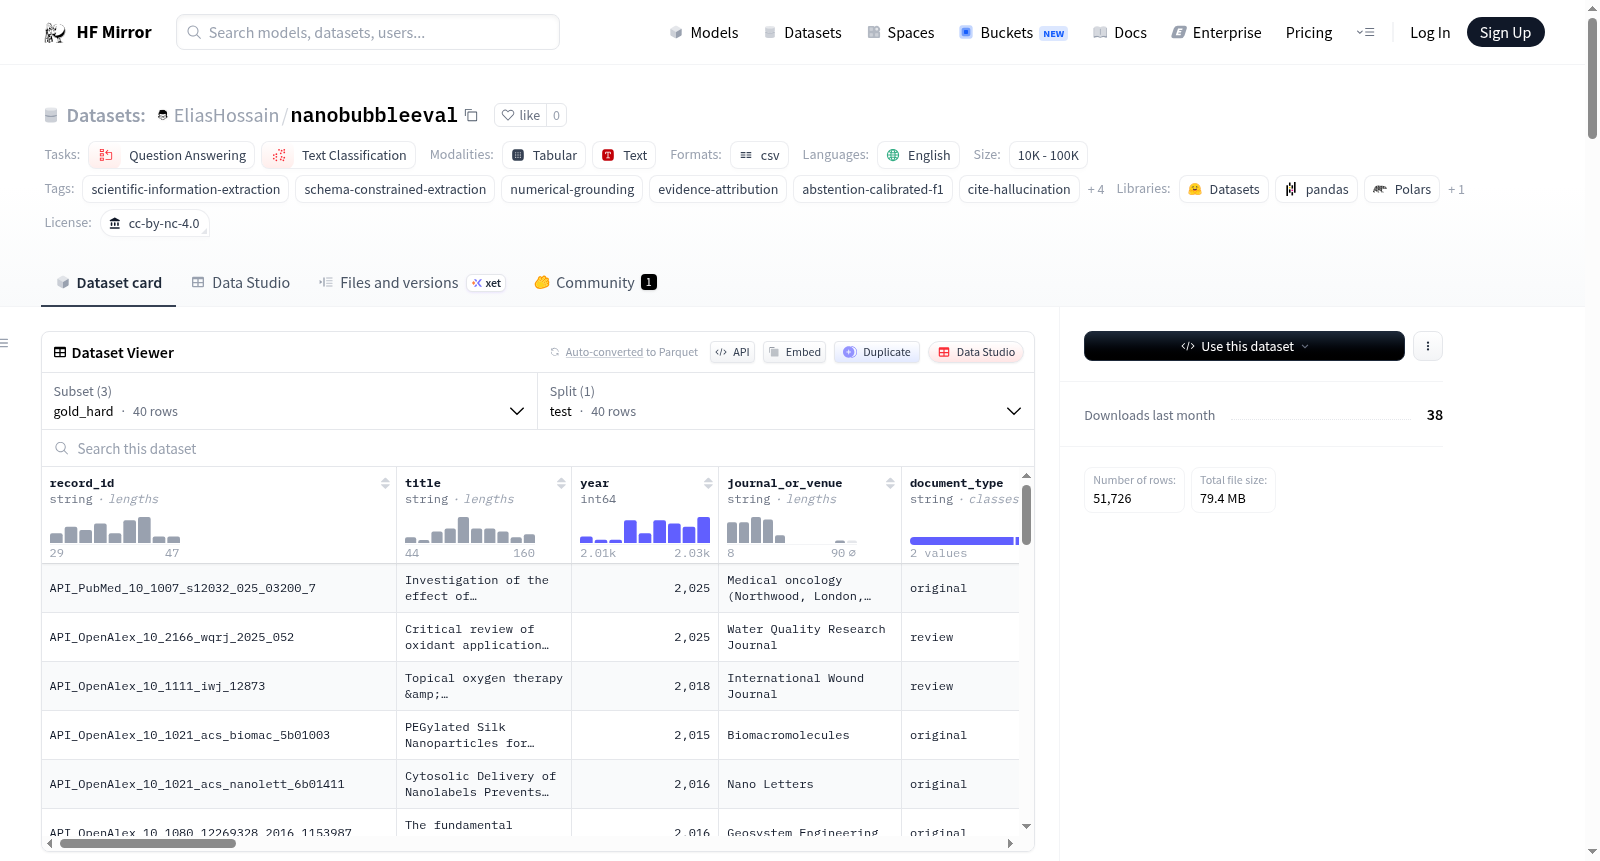The image size is (1600, 861).
Task: Click the record_id length histogram
Action: [x=115, y=529]
